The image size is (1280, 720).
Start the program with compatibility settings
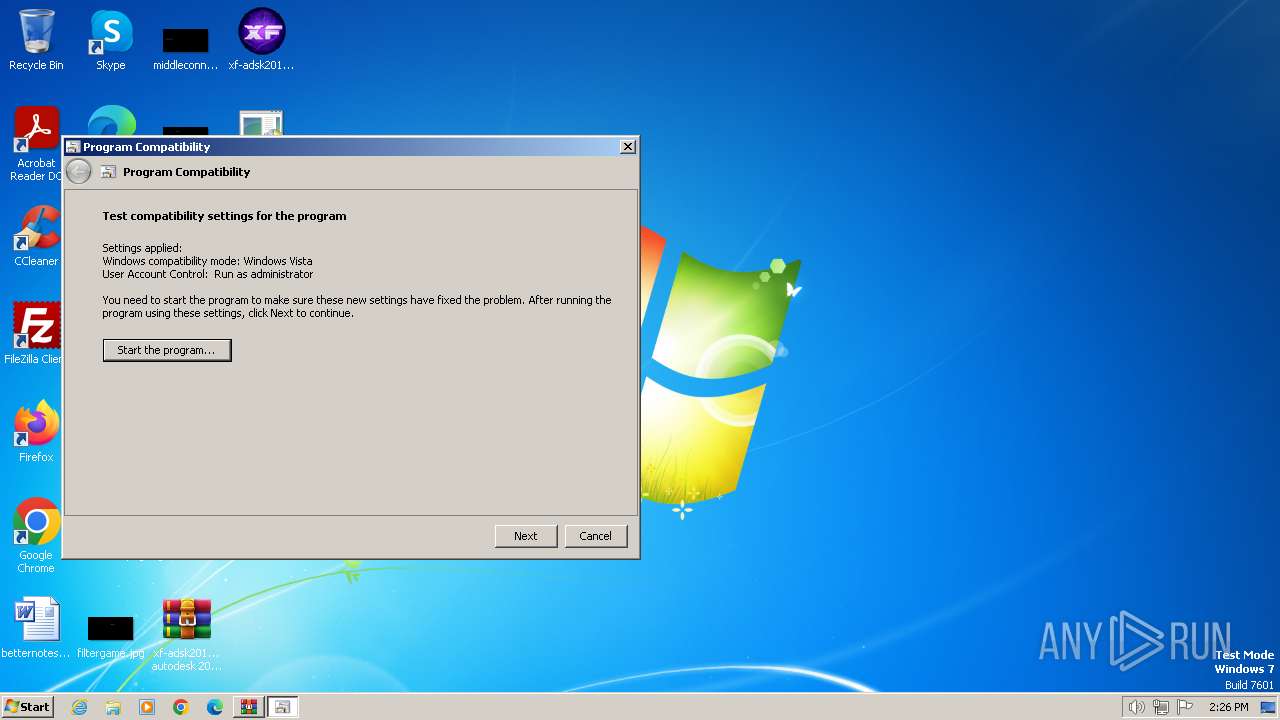pos(167,350)
